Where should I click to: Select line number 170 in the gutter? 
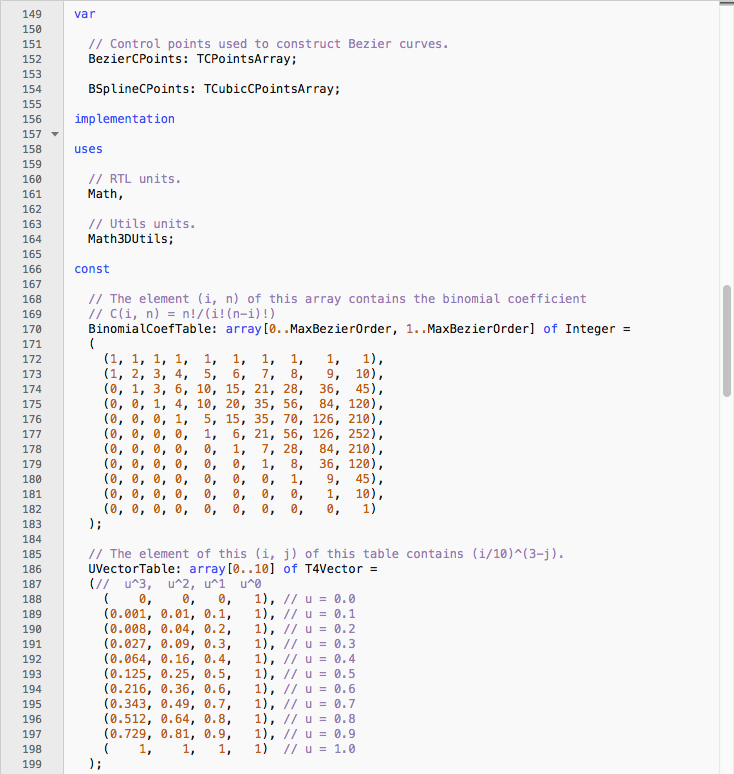point(30,329)
